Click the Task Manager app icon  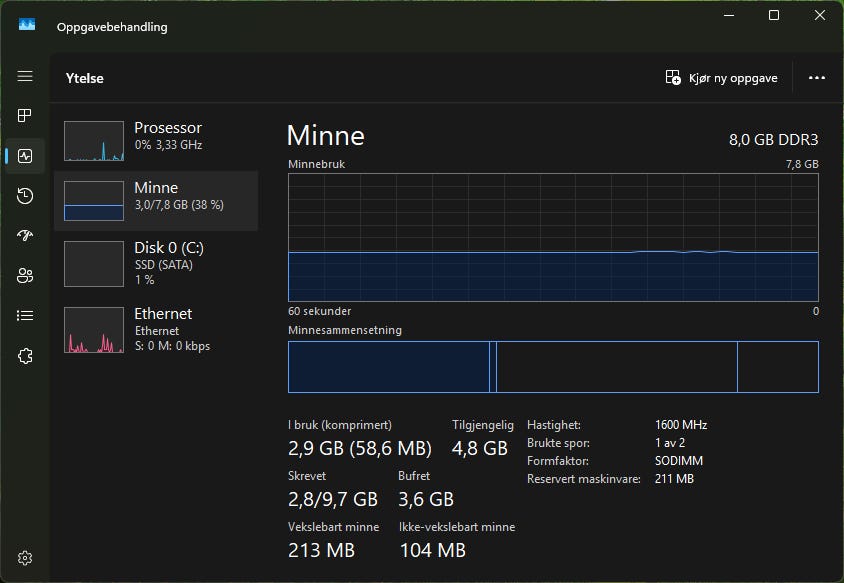[27, 26]
